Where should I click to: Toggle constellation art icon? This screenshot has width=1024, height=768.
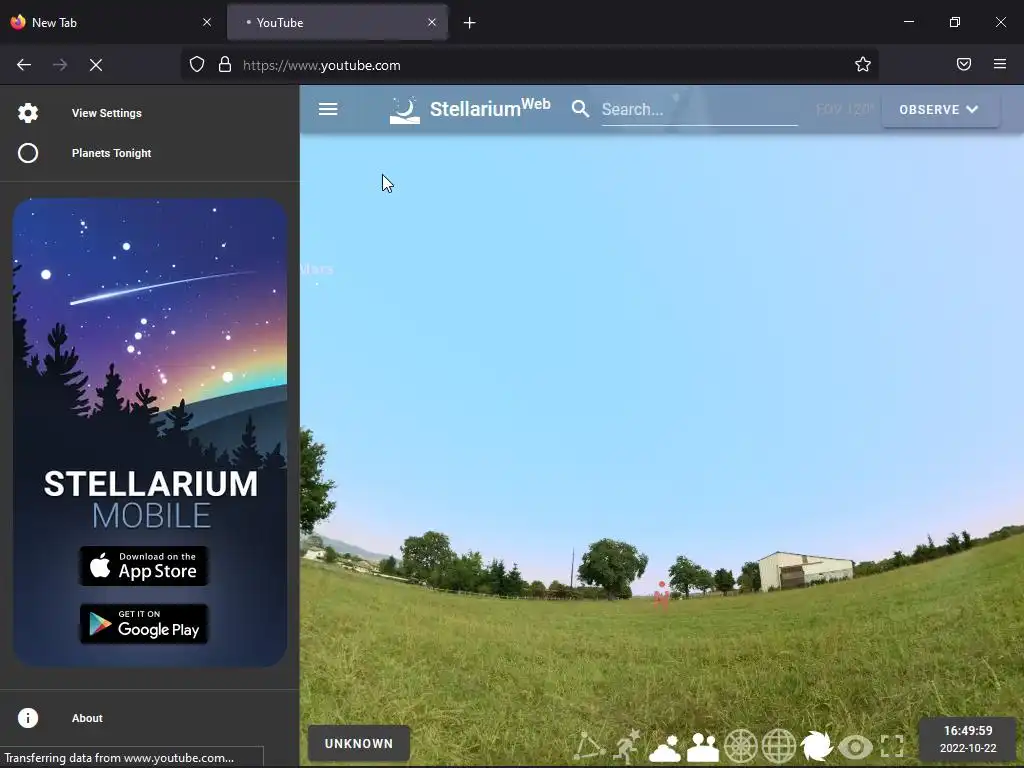626,746
